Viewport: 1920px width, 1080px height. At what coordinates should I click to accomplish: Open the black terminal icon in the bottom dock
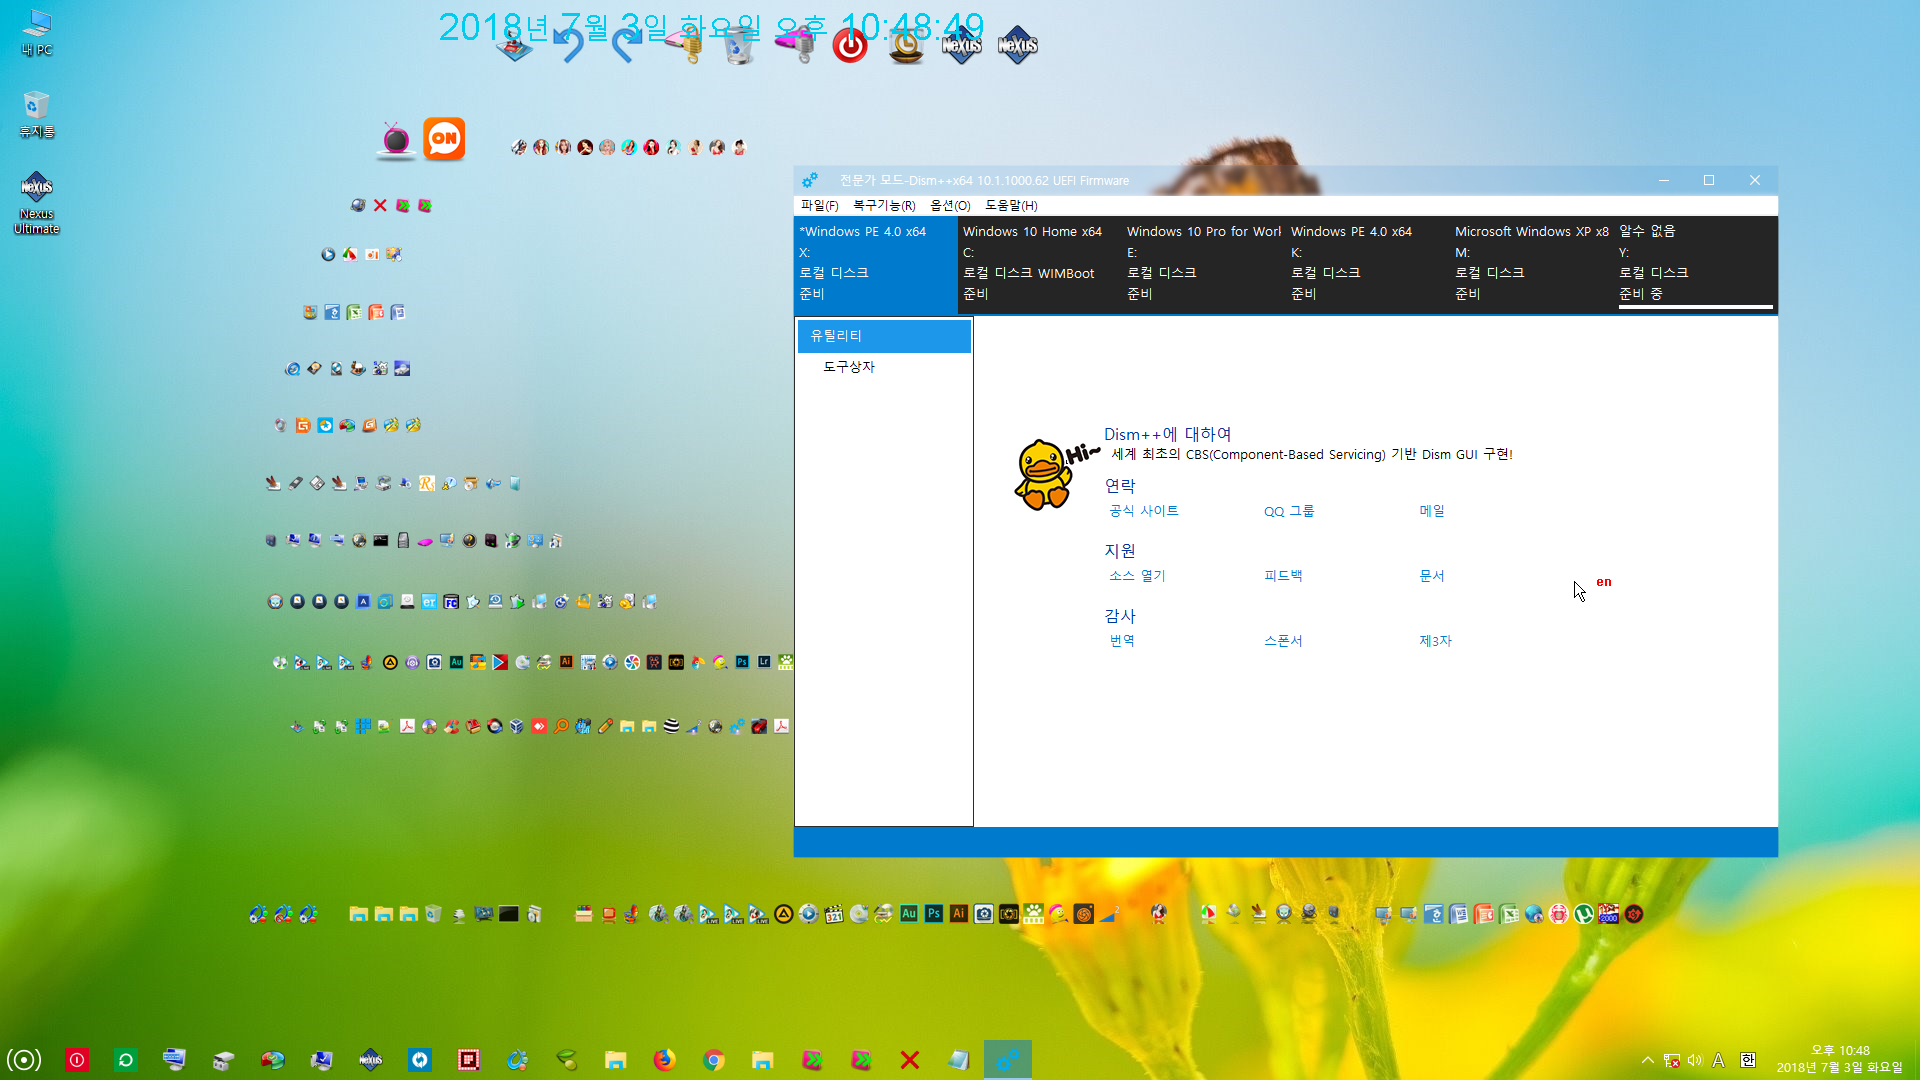click(509, 914)
